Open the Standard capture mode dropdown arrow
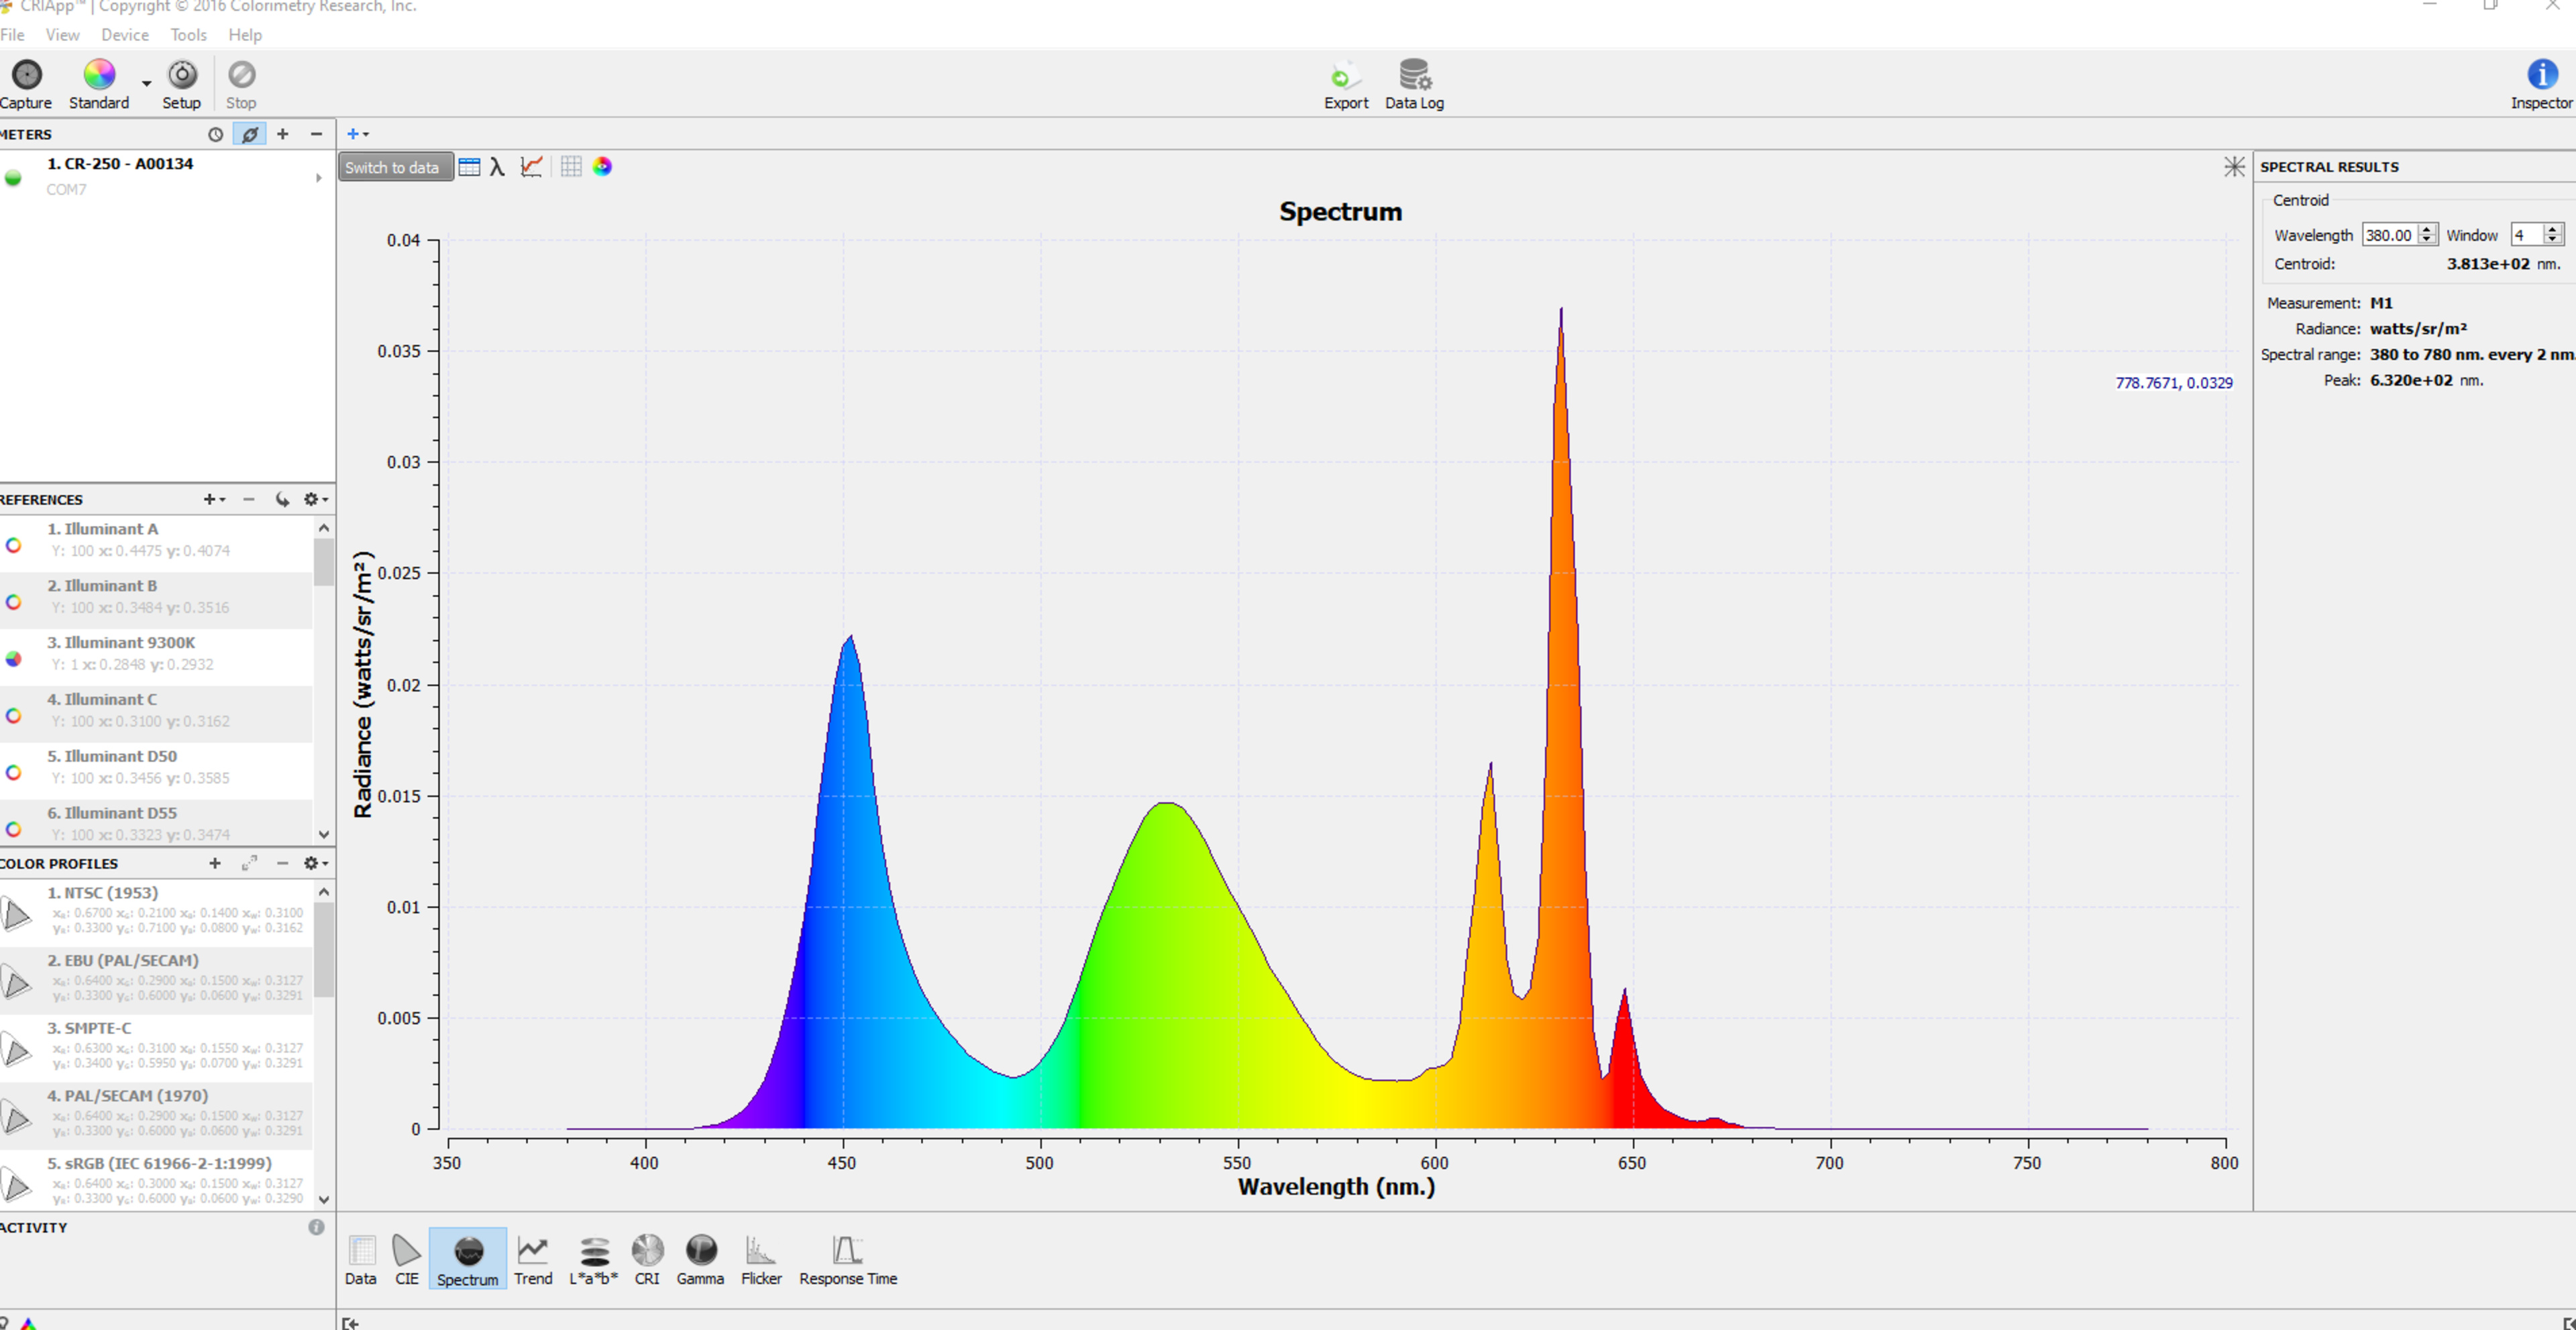The height and width of the screenshot is (1330, 2576). (146, 84)
